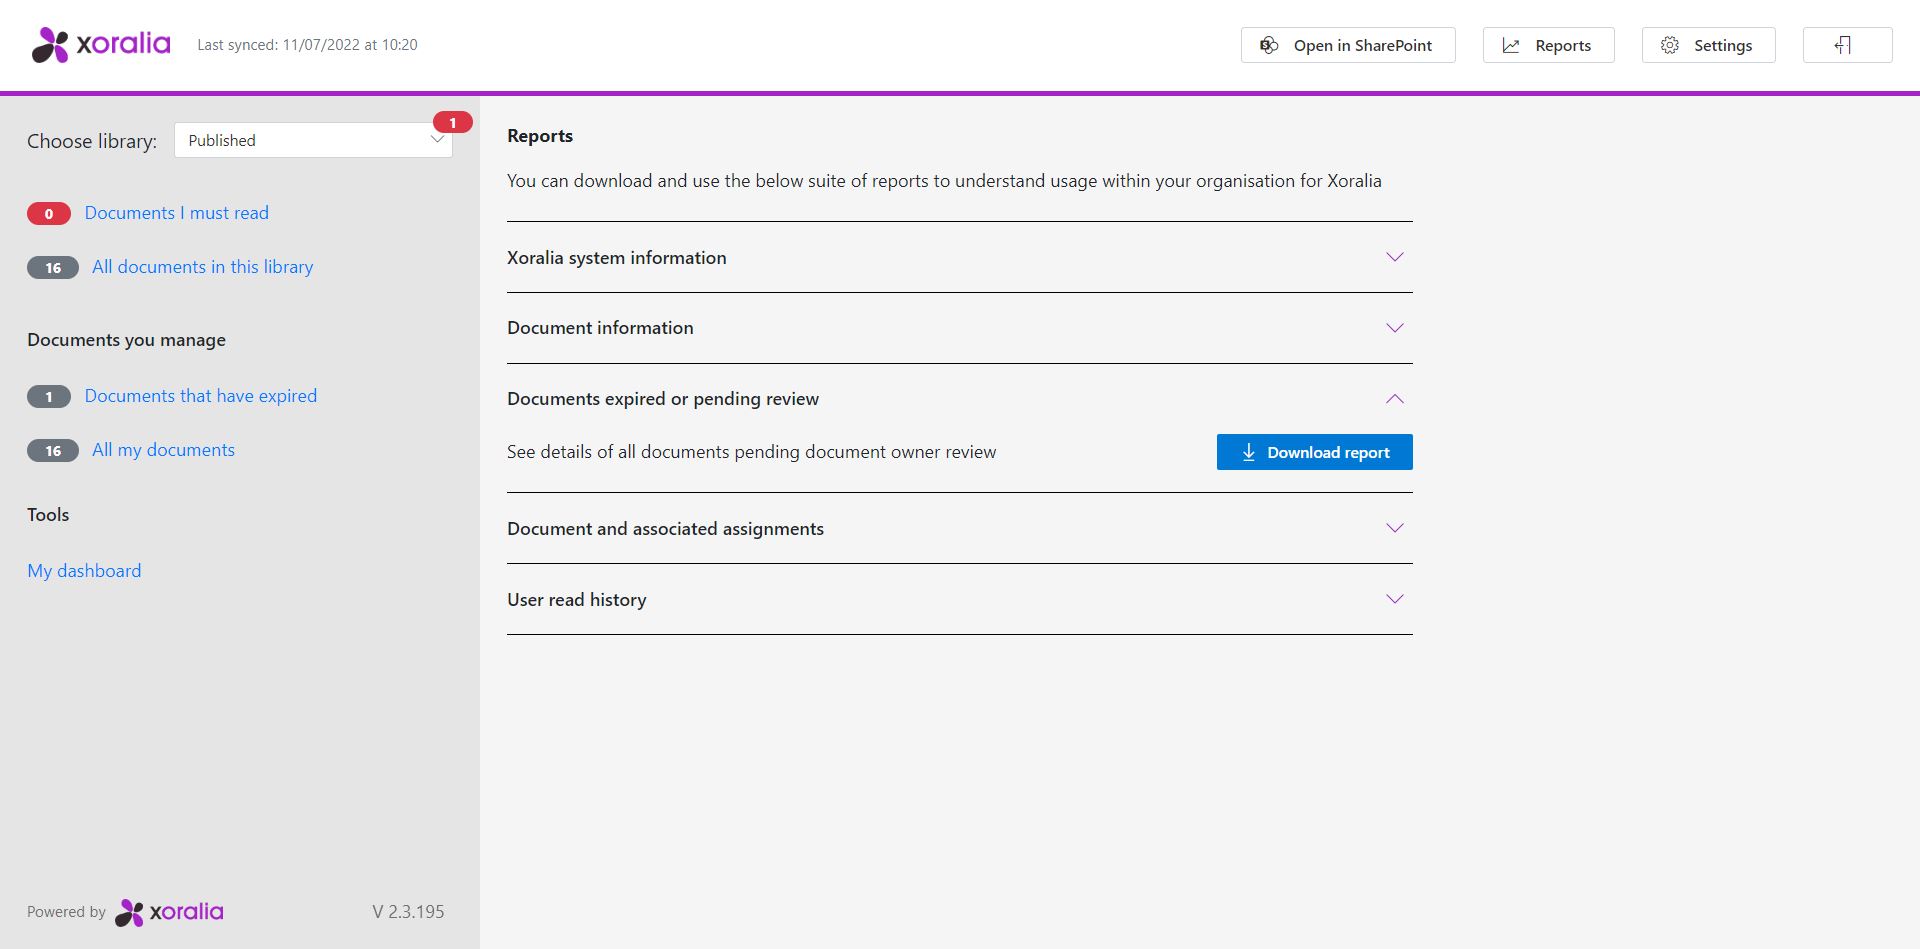Viewport: 1920px width, 949px height.
Task: Click the Xoralia logo in header
Action: click(x=101, y=45)
